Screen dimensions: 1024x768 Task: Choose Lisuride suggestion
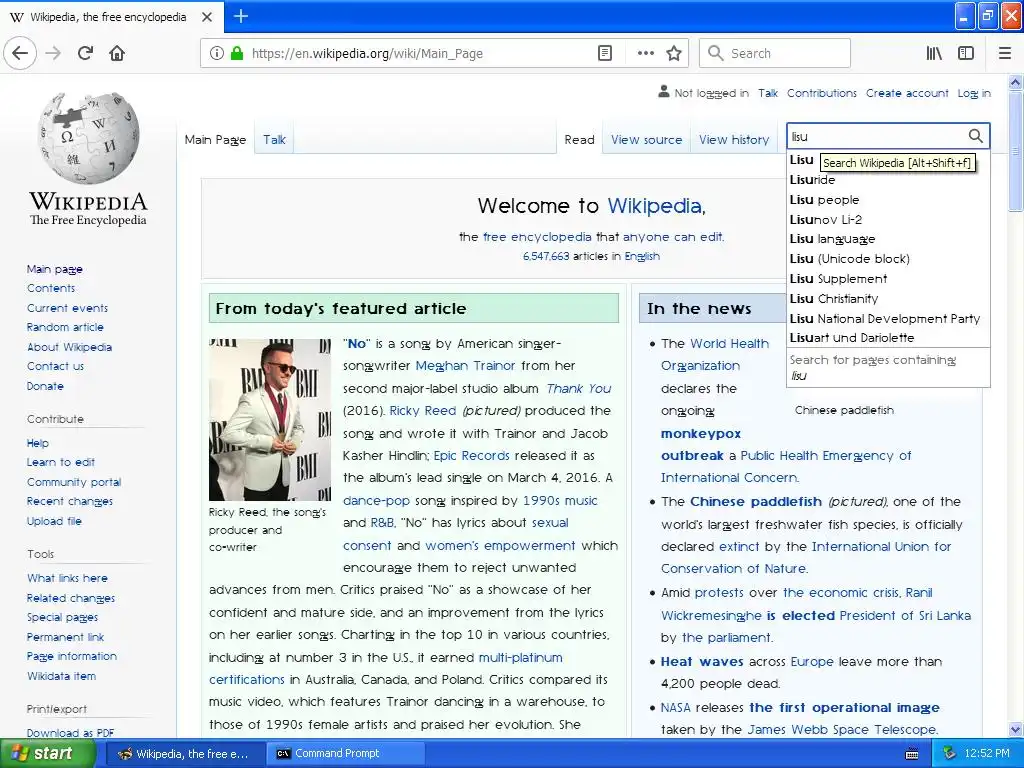(888, 180)
